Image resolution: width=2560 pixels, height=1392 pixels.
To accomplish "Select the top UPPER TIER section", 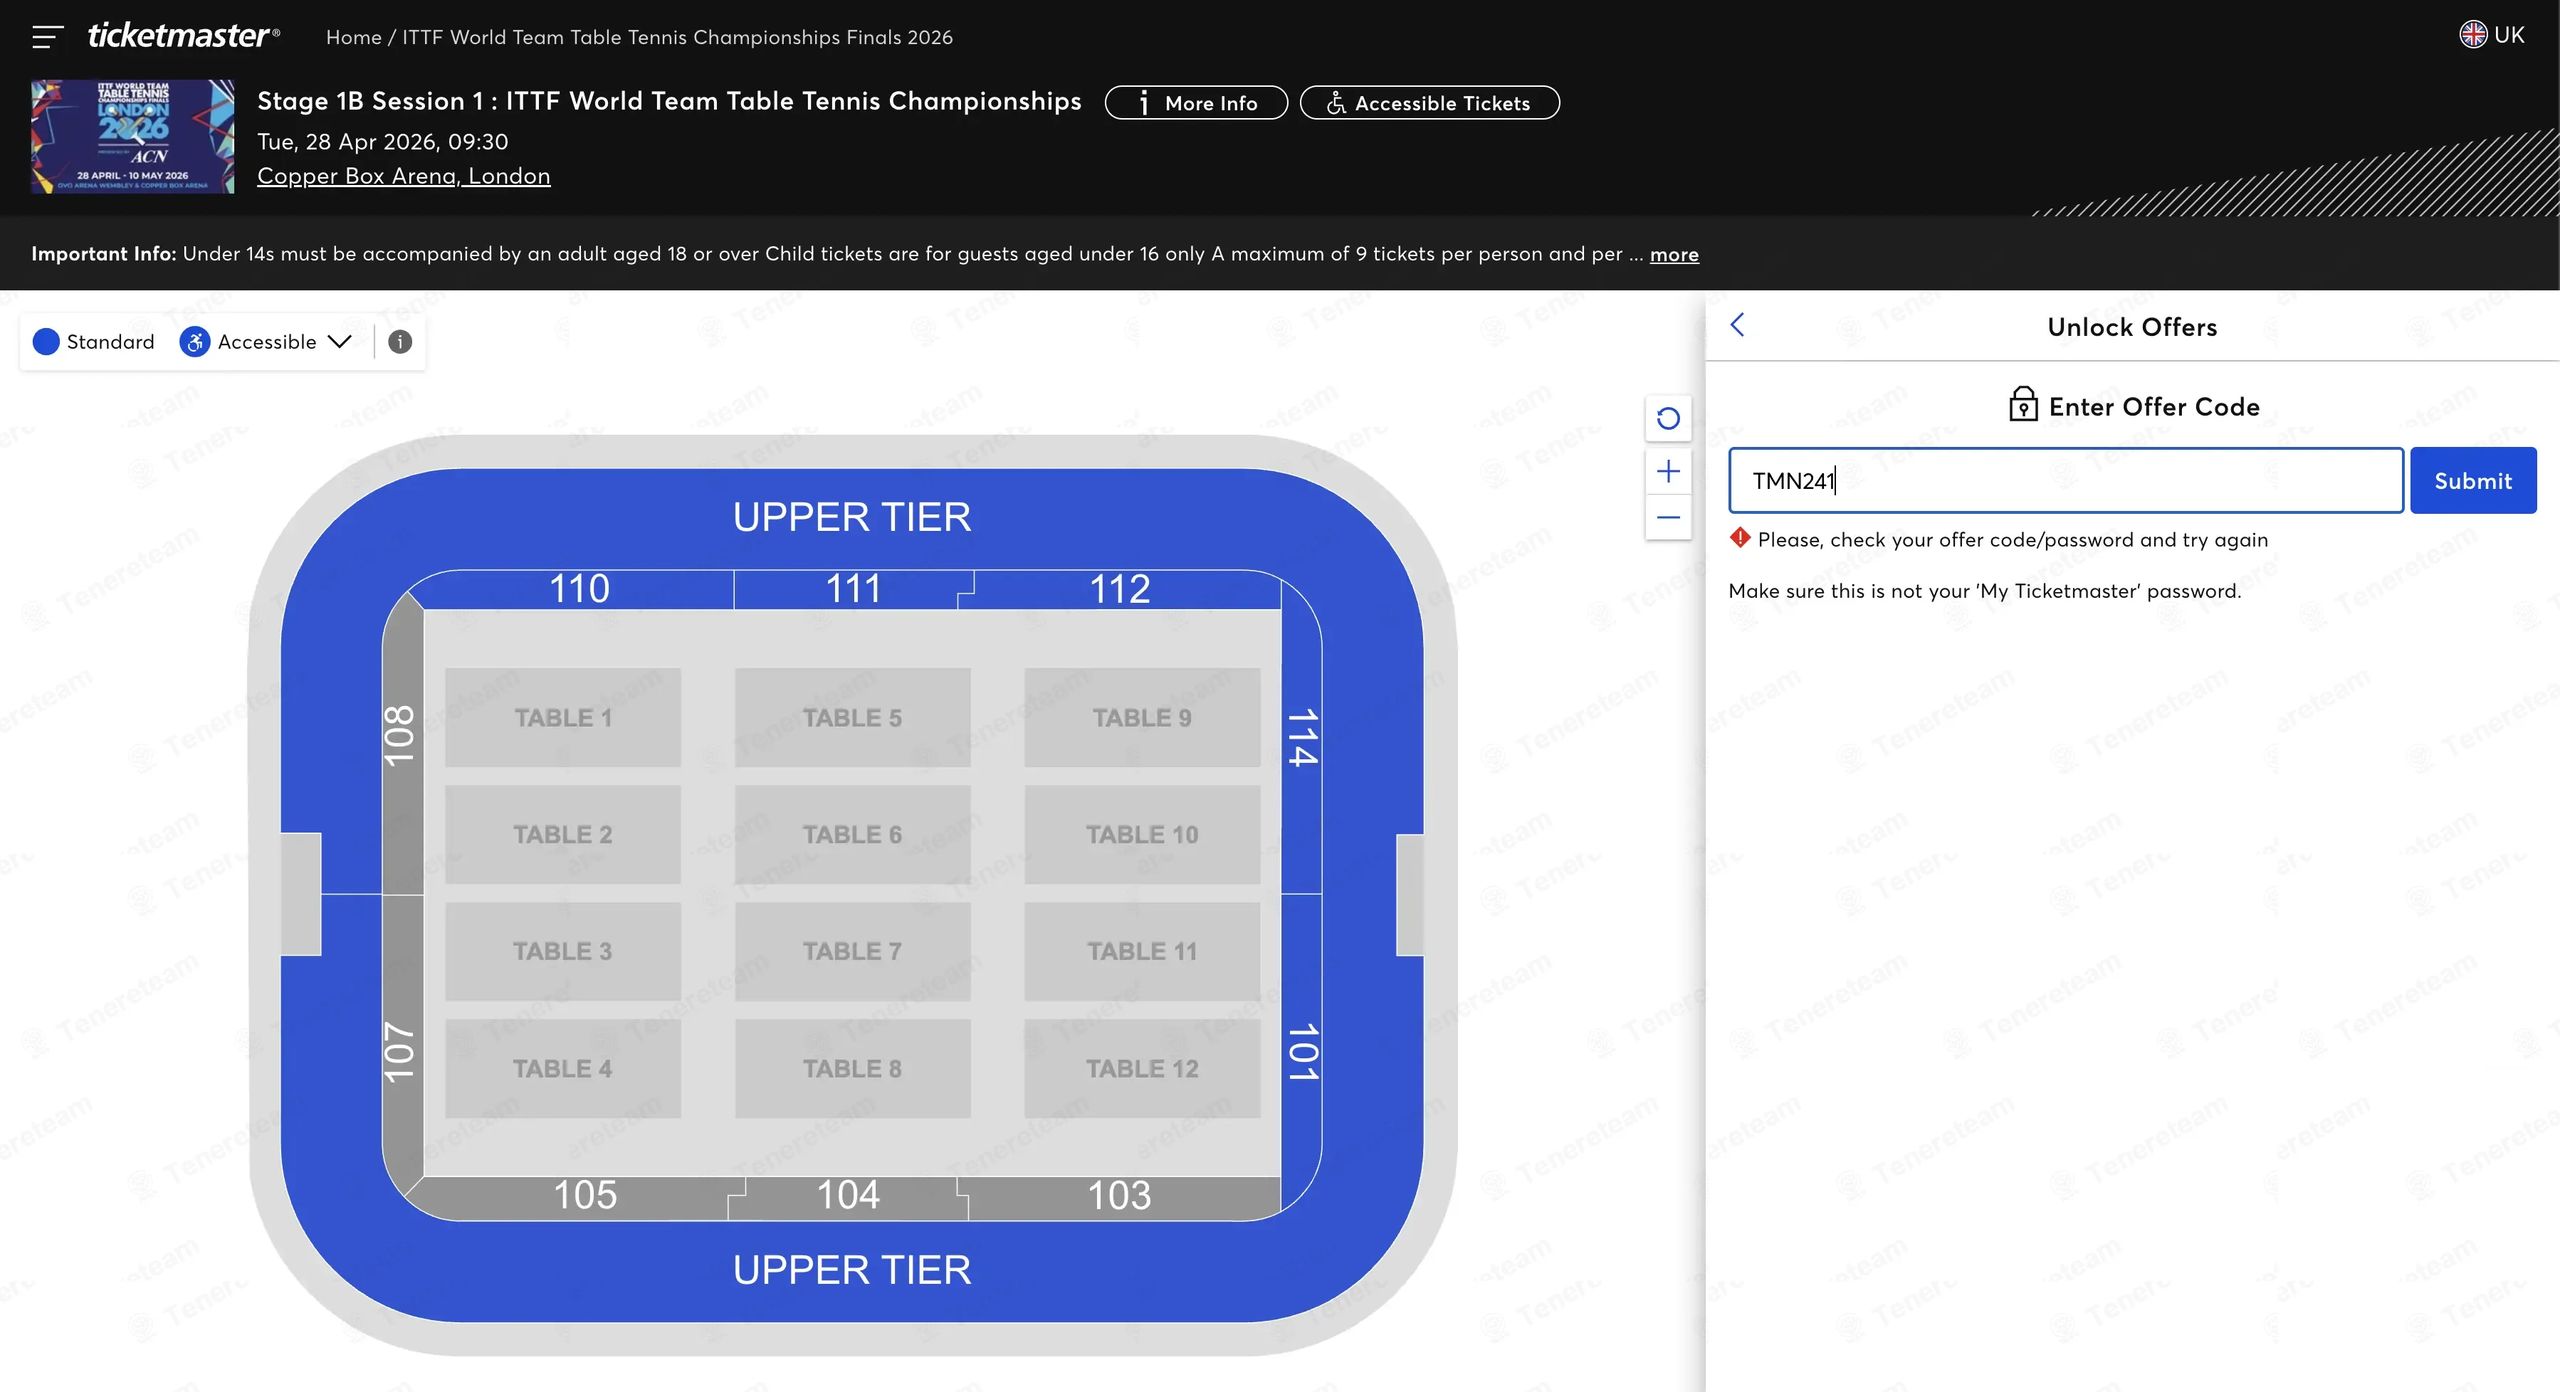I will tap(852, 518).
